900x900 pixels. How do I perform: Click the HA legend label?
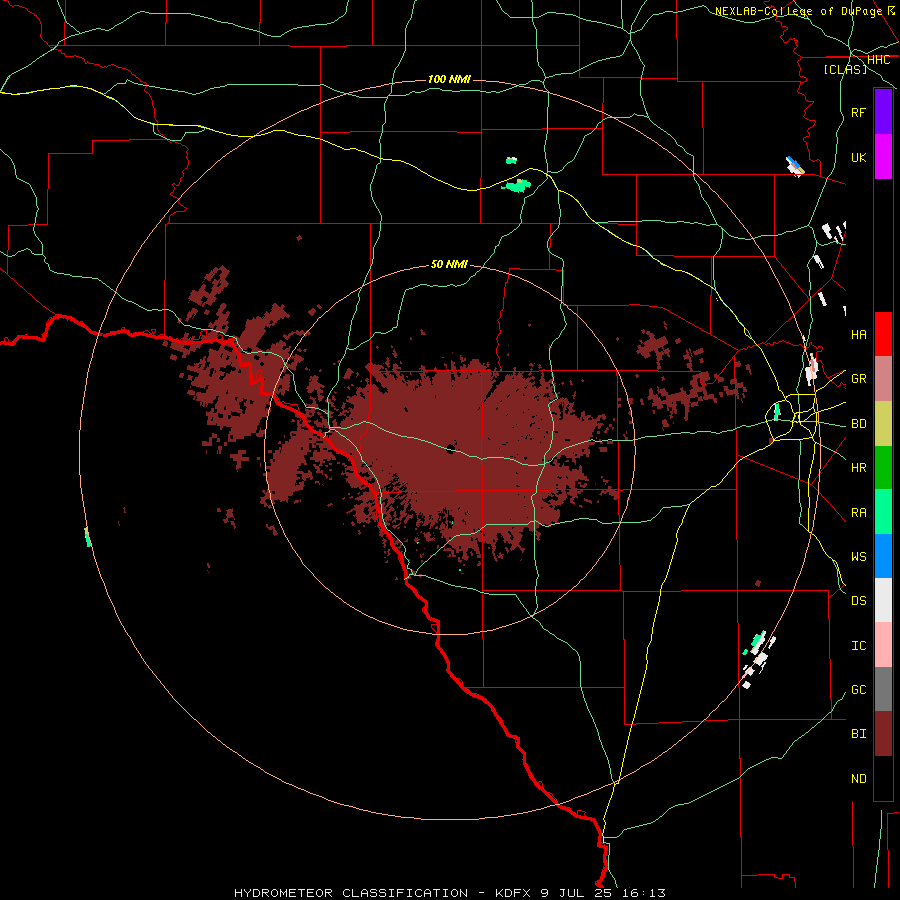pyautogui.click(x=858, y=334)
